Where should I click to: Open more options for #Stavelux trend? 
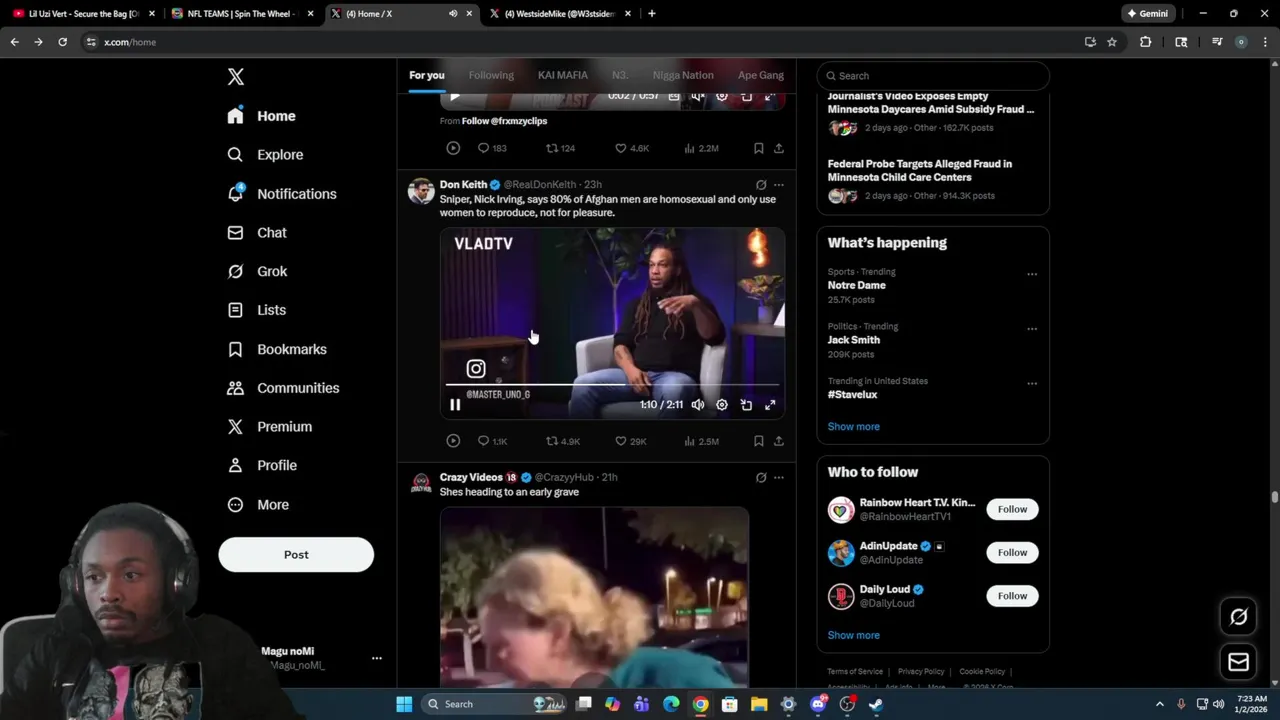(1032, 384)
